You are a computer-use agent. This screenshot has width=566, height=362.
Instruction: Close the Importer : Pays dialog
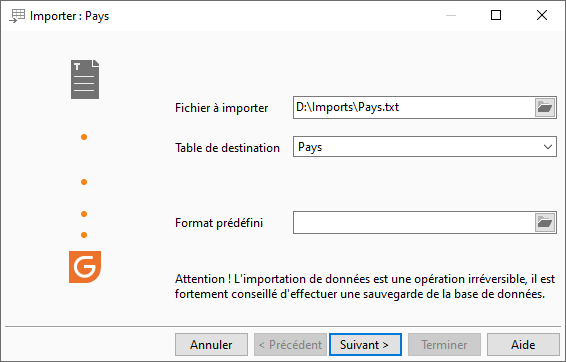tap(542, 15)
